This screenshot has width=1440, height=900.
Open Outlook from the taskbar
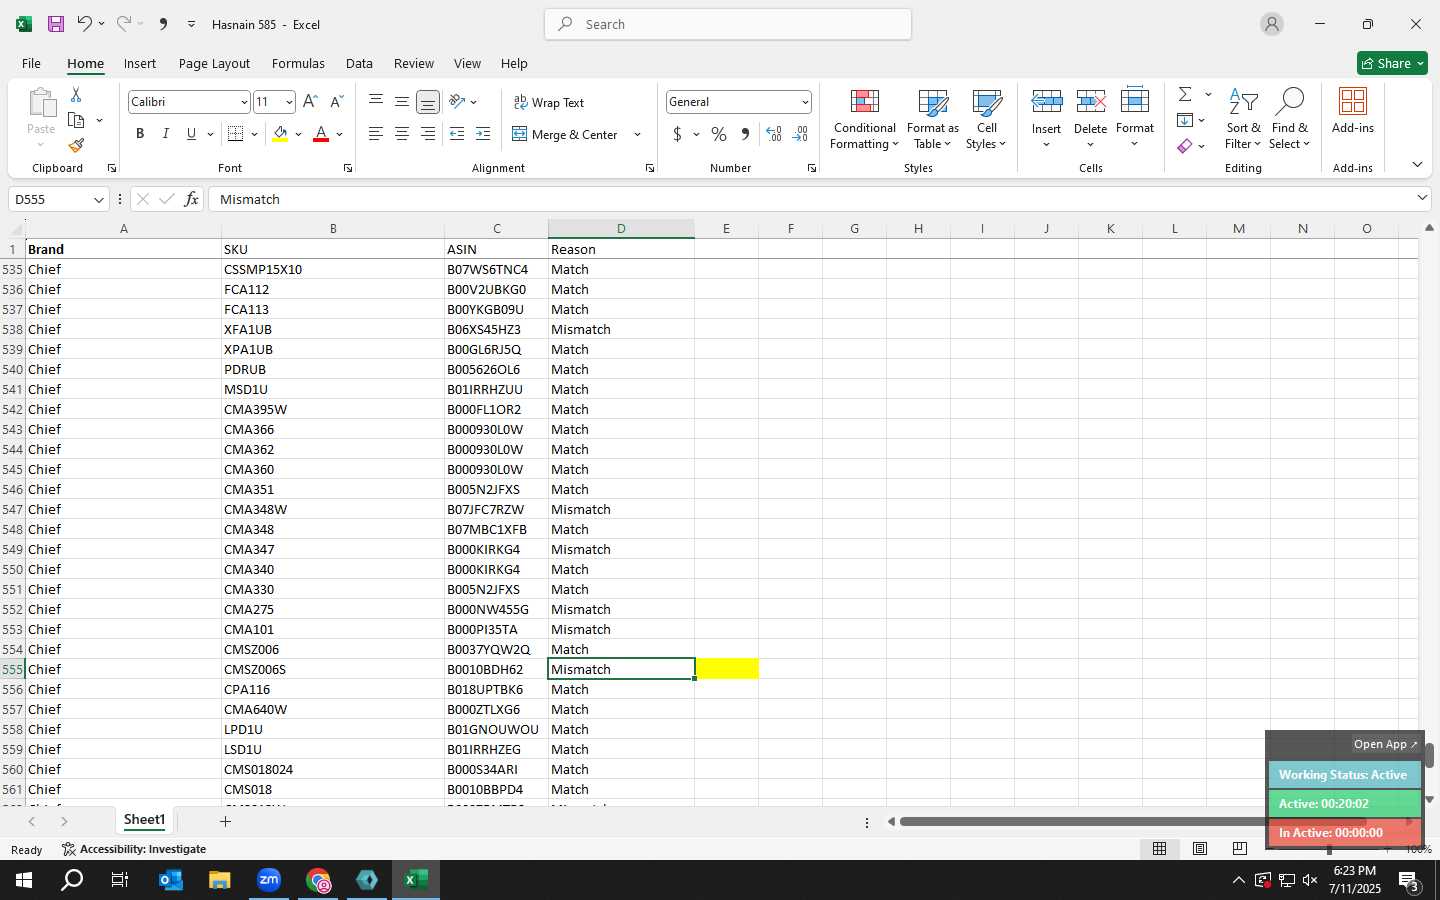pos(171,880)
